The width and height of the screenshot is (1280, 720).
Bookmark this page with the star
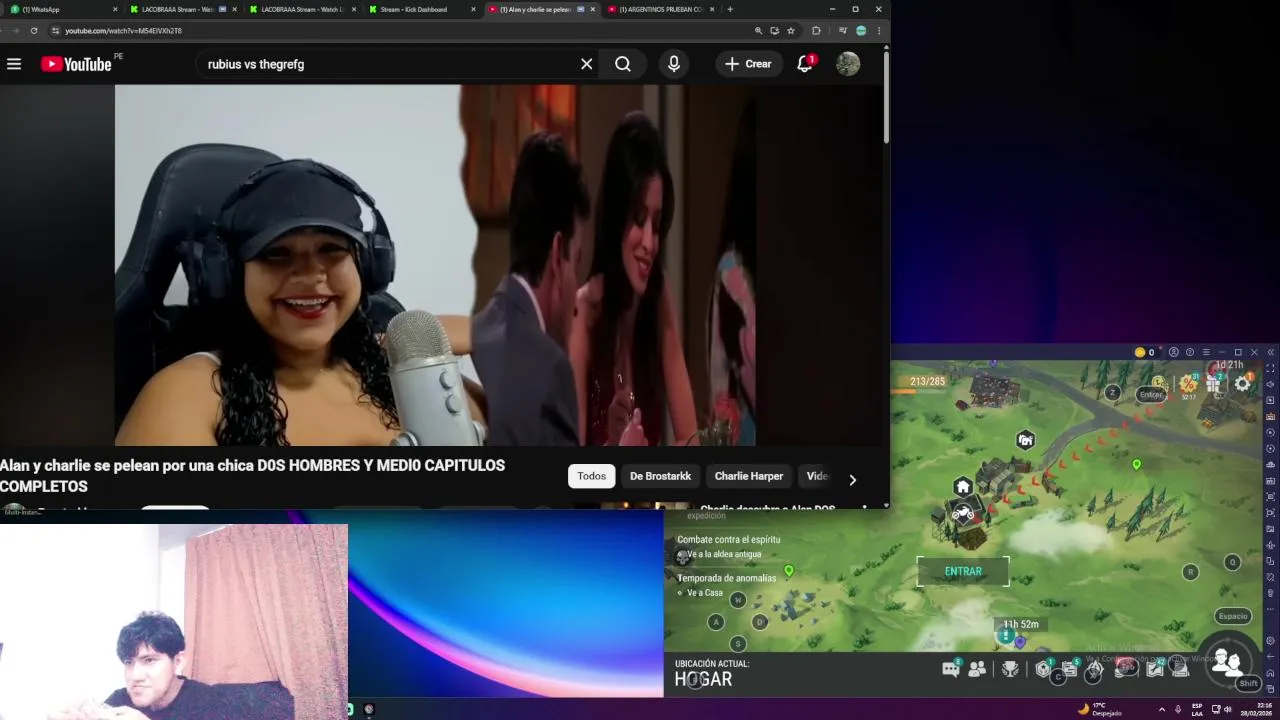coord(791,31)
